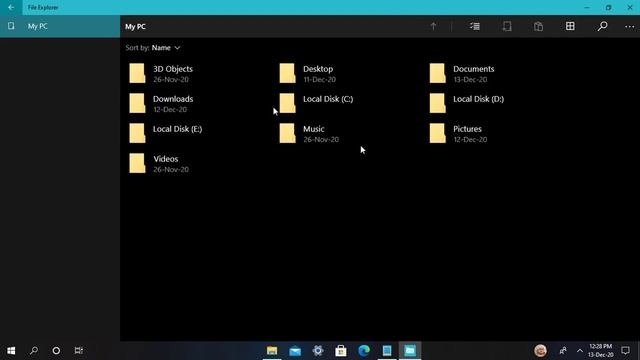The image size is (640, 360).
Task: Click the tablet/device toolbar icon
Action: point(507,27)
